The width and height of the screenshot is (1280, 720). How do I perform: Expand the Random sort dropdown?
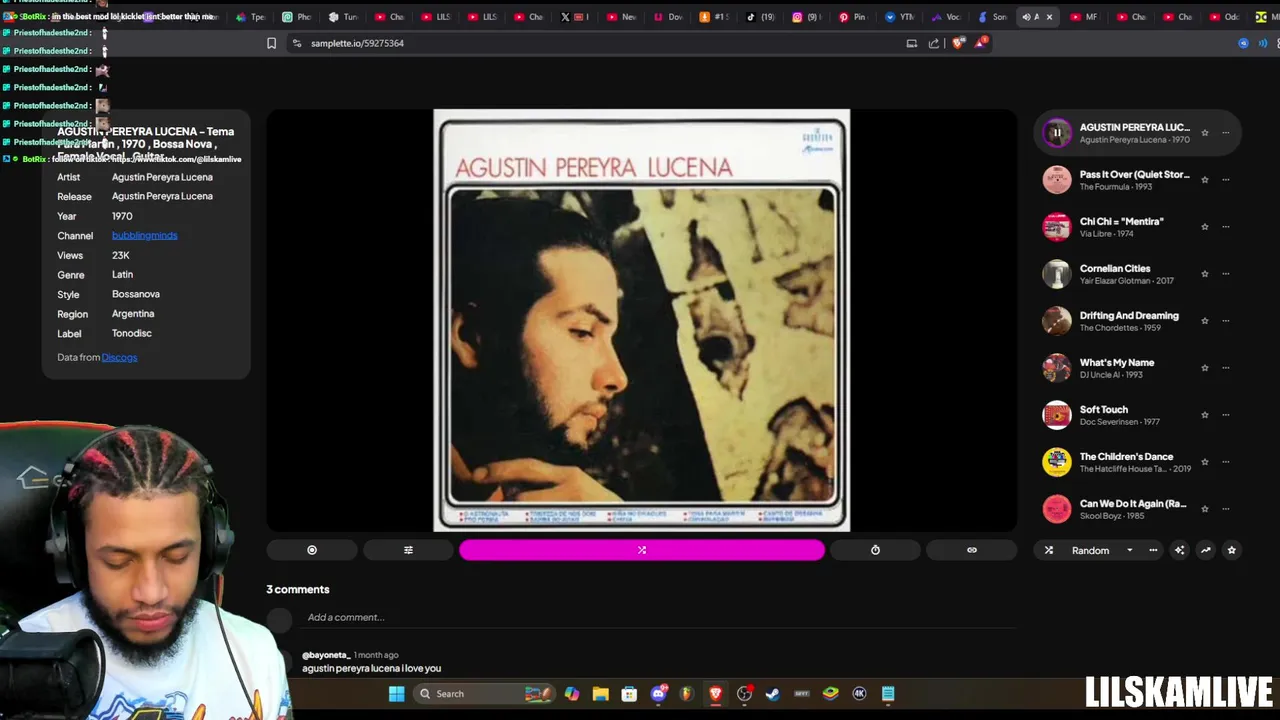(x=1129, y=550)
